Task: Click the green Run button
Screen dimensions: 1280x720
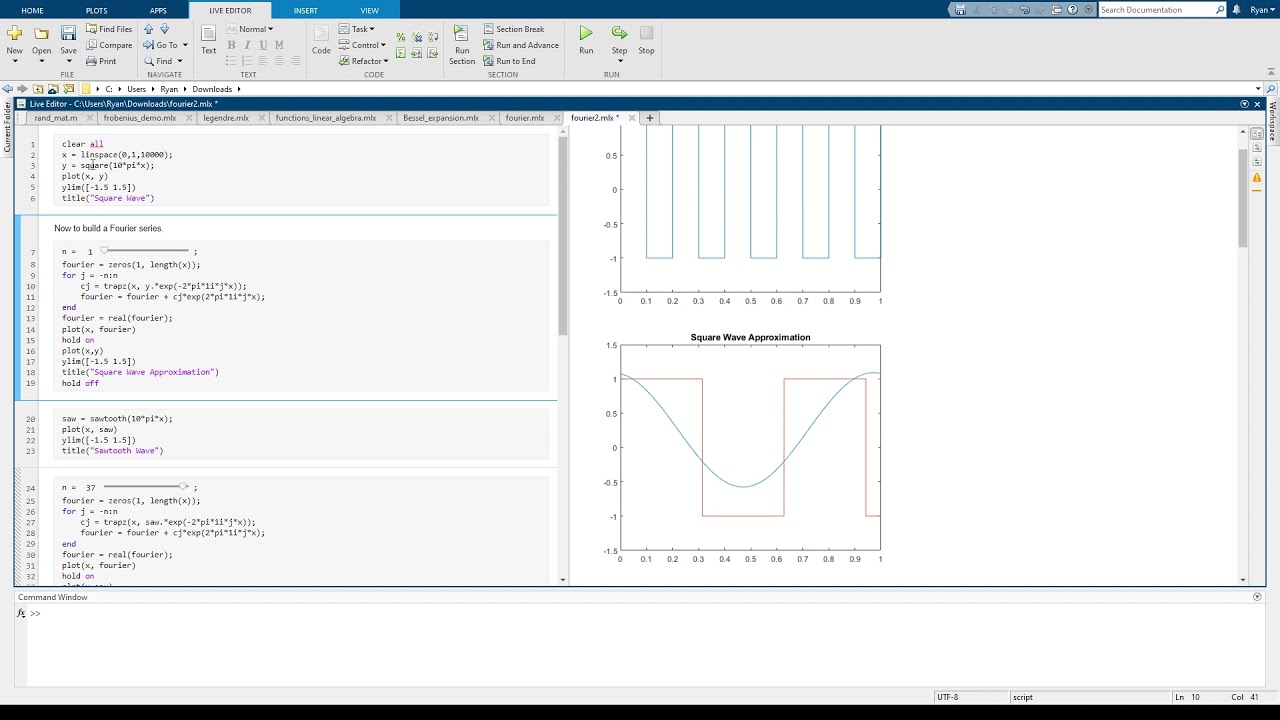Action: (586, 39)
